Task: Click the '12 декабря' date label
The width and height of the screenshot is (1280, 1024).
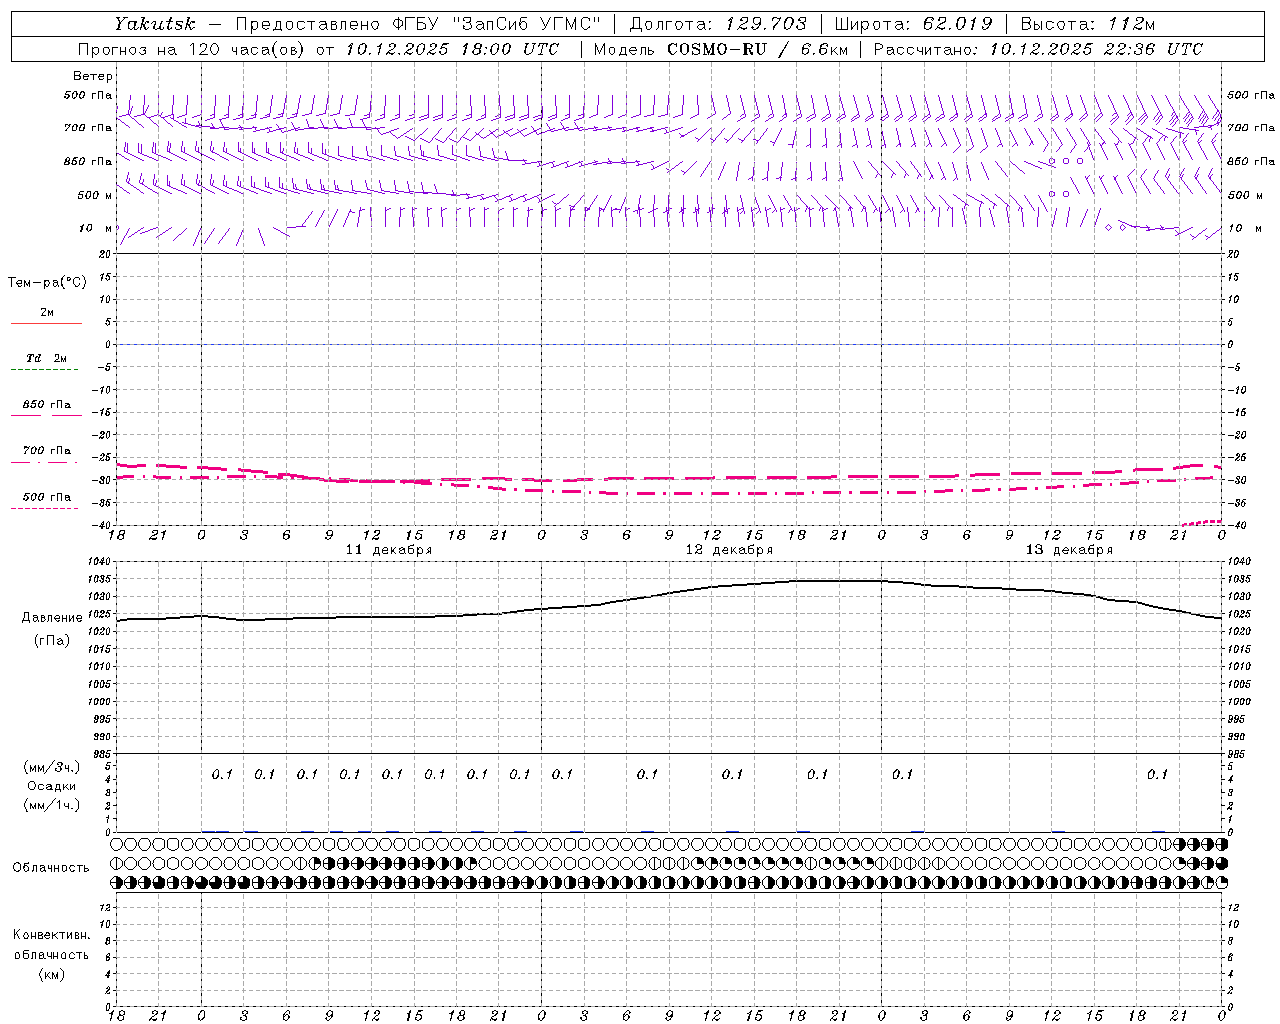Action: tap(729, 550)
